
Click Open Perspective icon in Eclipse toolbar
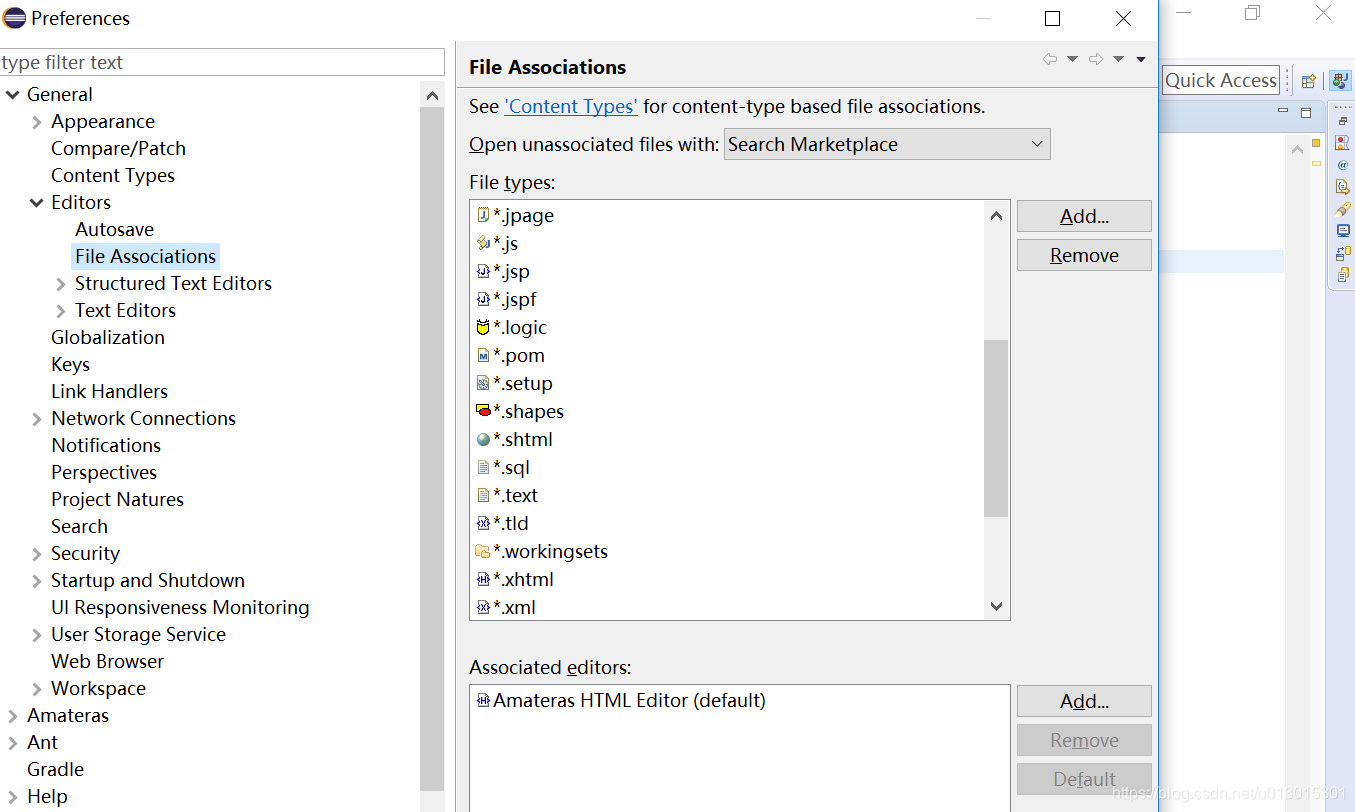tap(1308, 81)
